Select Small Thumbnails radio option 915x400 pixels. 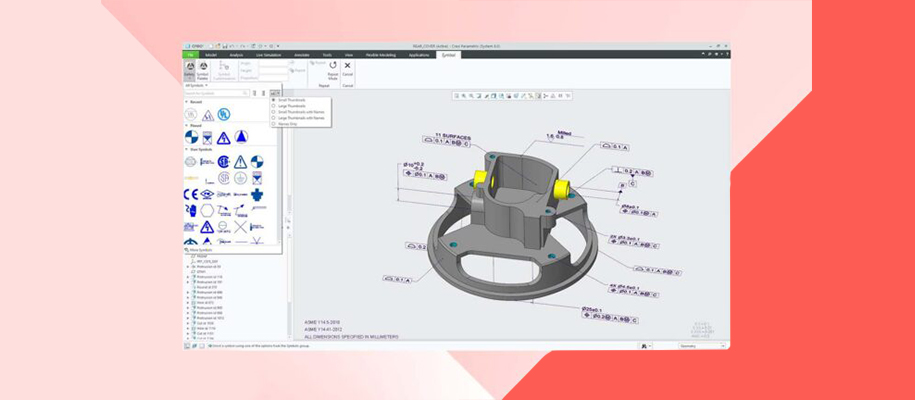pyautogui.click(x=274, y=100)
